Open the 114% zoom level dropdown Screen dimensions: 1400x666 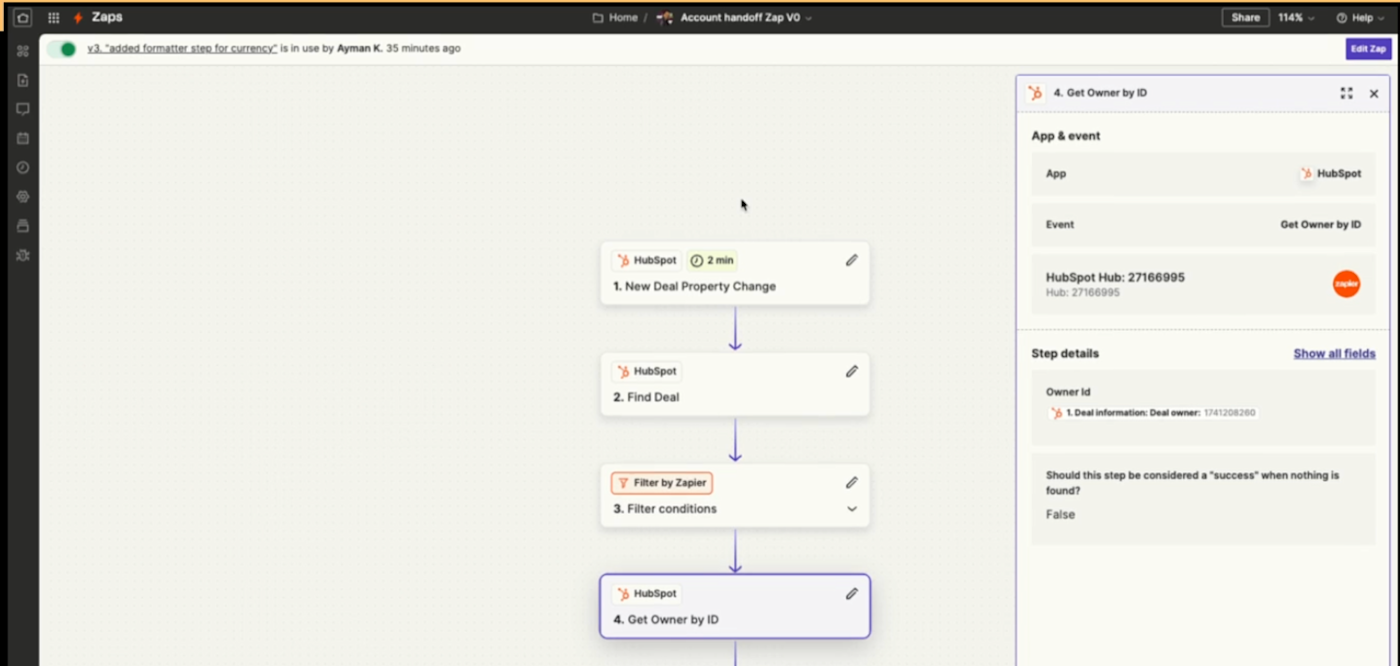[x=1296, y=18]
